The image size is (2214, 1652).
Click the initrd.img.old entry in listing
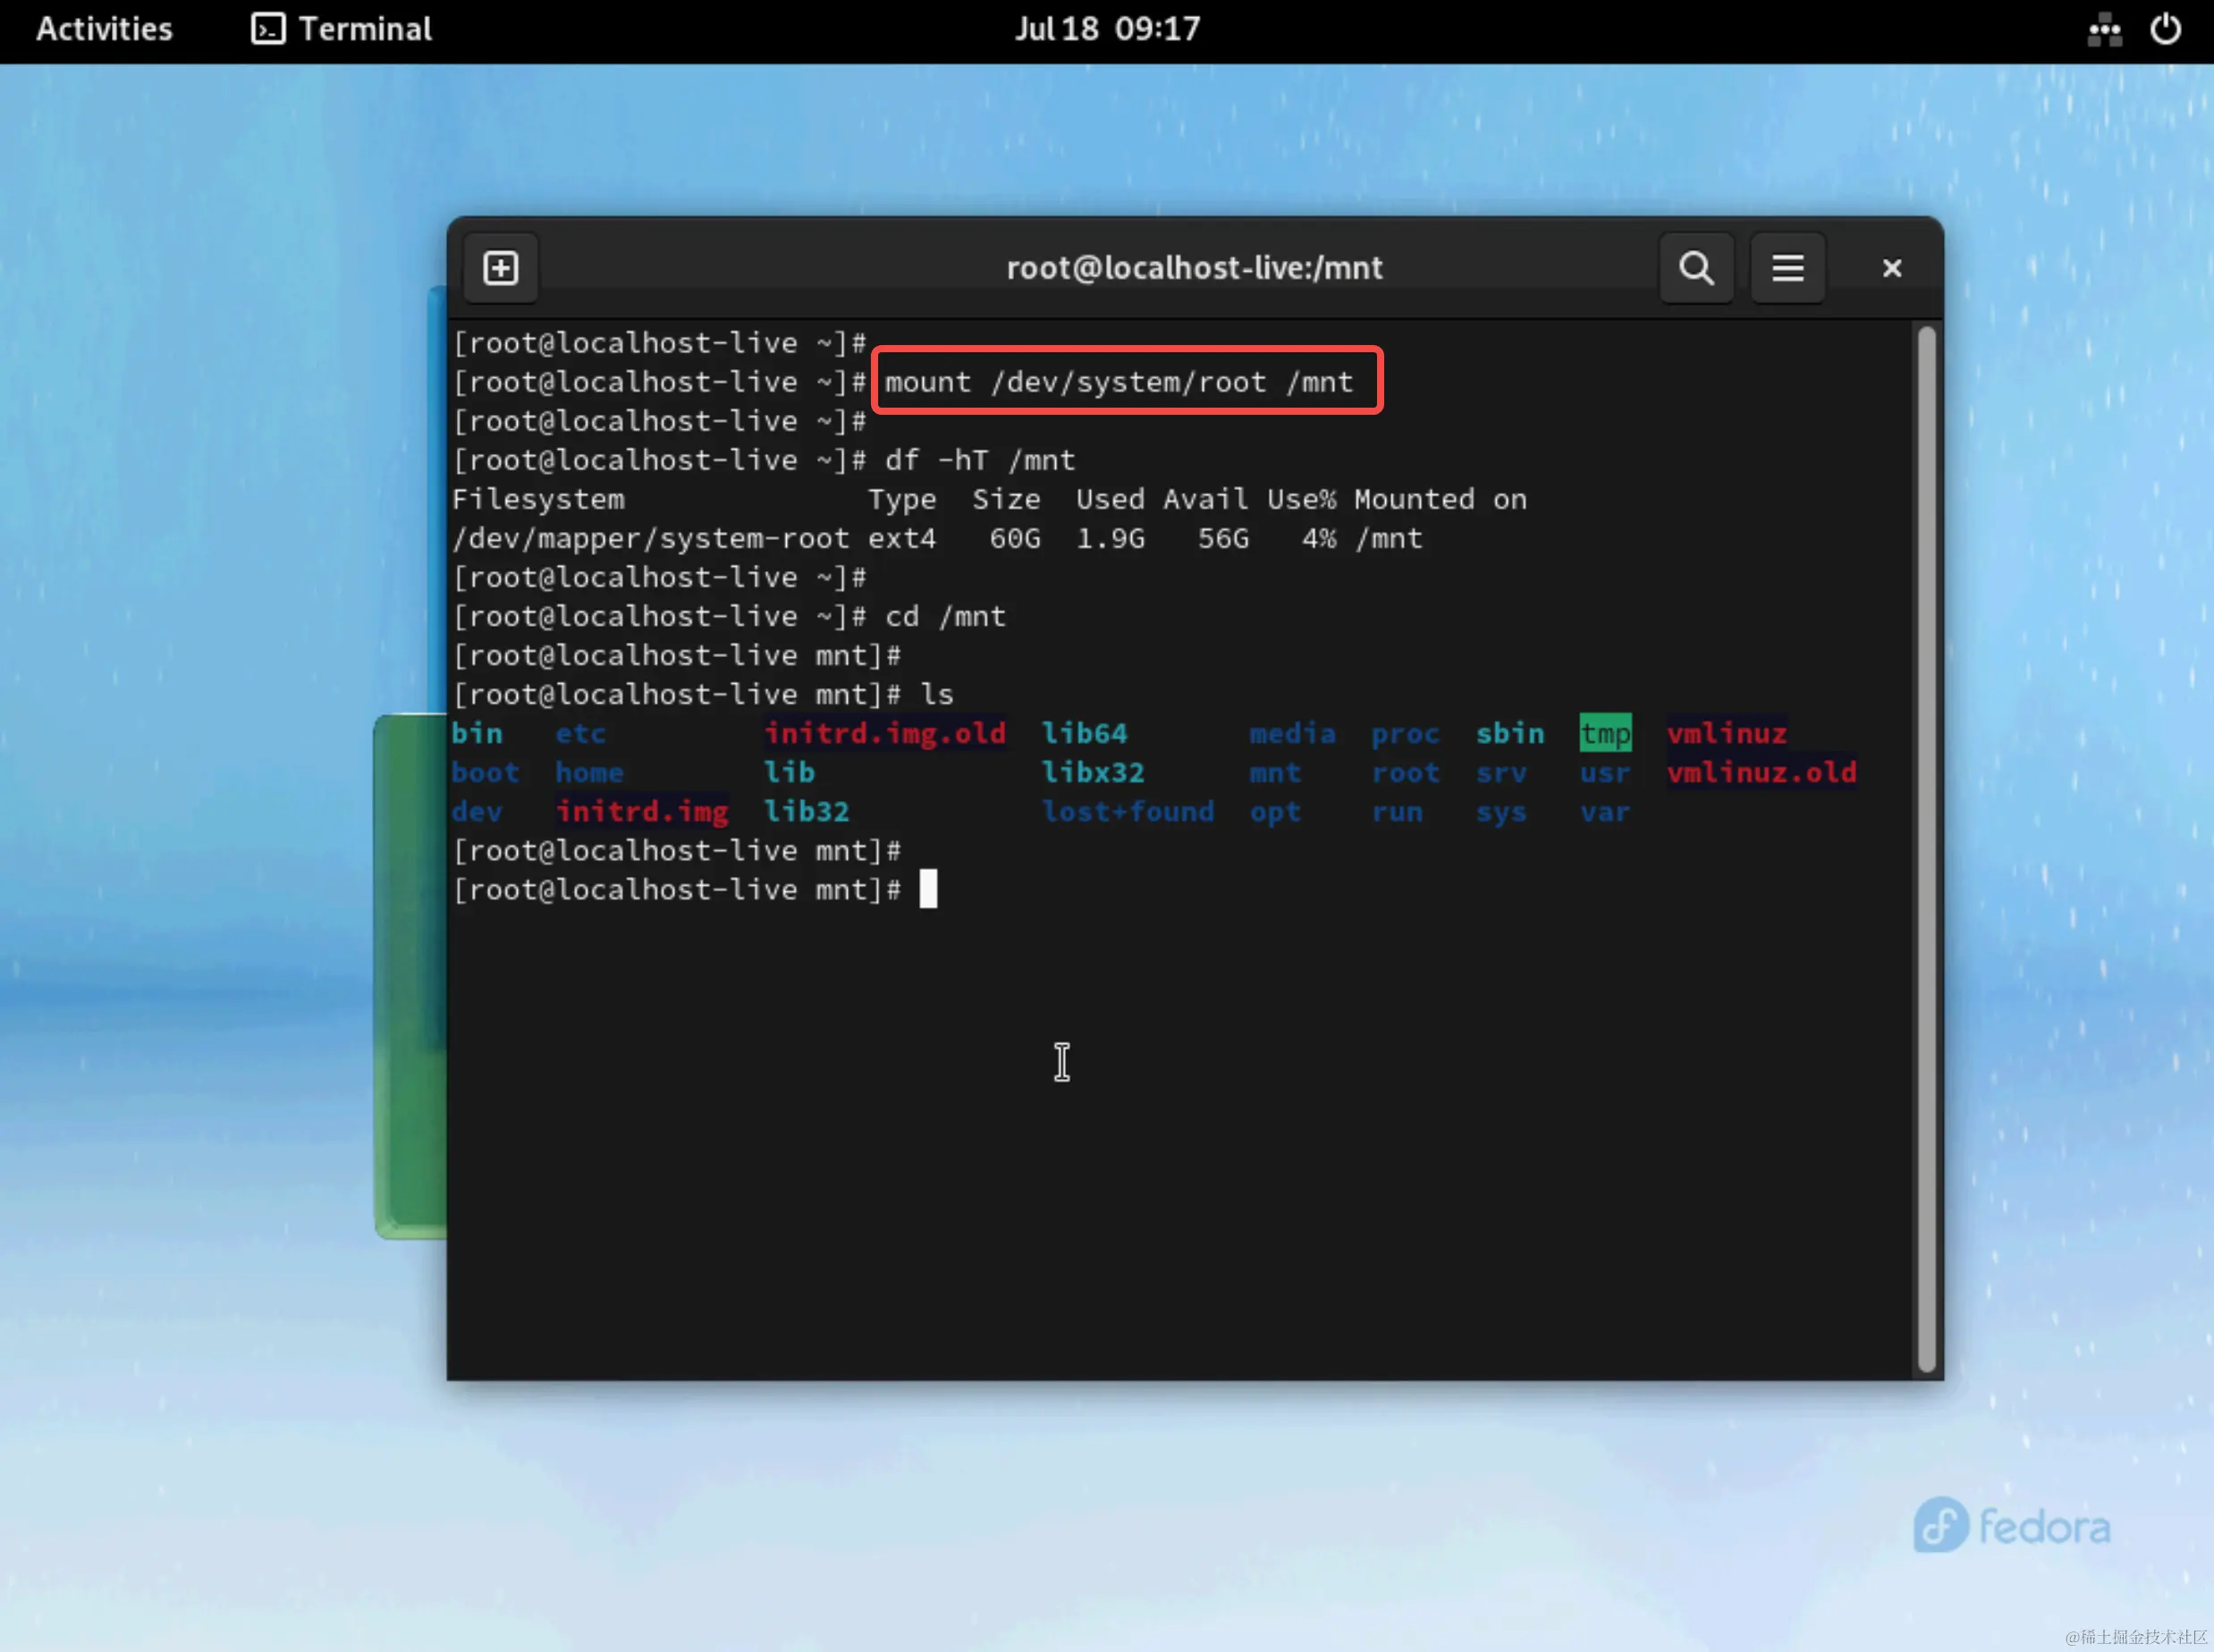click(885, 733)
